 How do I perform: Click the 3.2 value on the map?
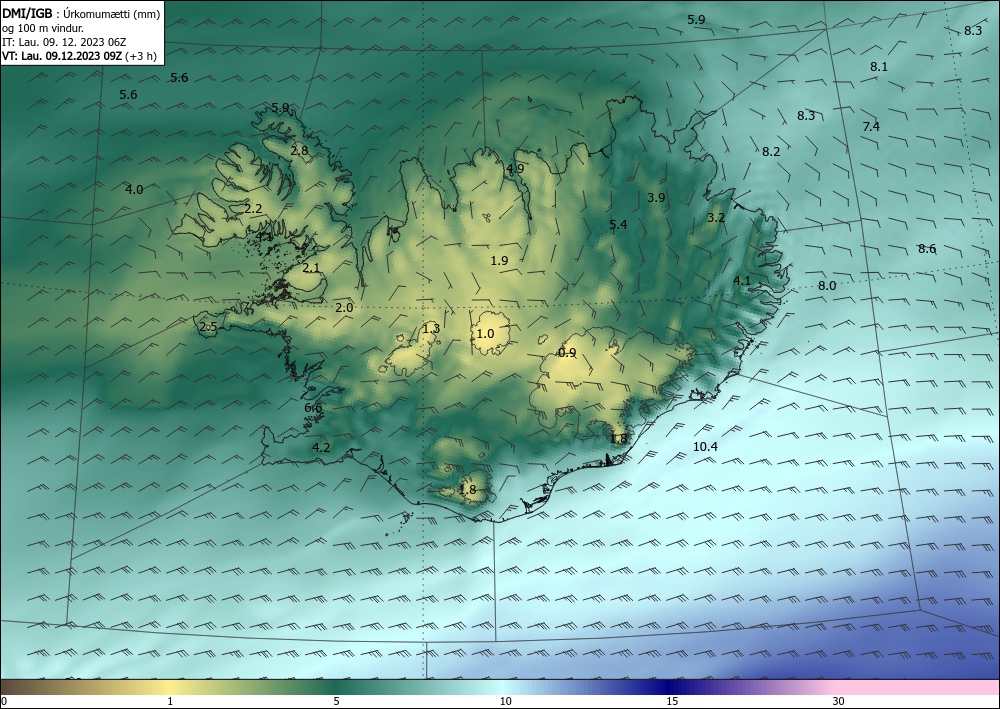coord(716,217)
